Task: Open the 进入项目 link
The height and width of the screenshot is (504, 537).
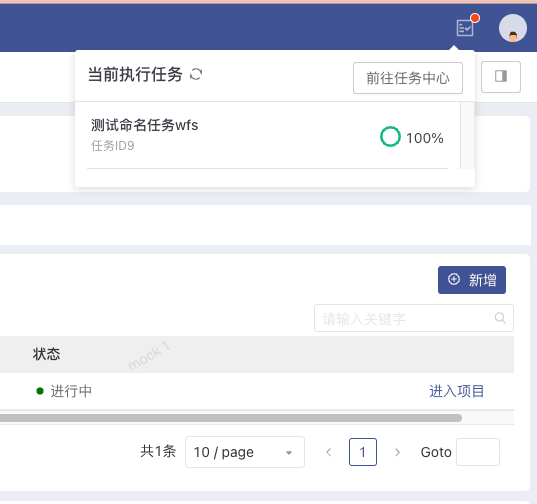Action: click(457, 391)
